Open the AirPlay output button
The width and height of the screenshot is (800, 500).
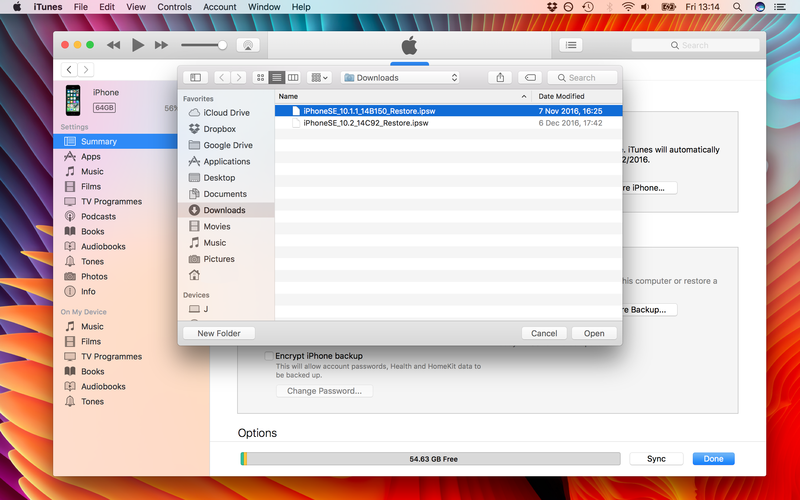[x=248, y=45]
